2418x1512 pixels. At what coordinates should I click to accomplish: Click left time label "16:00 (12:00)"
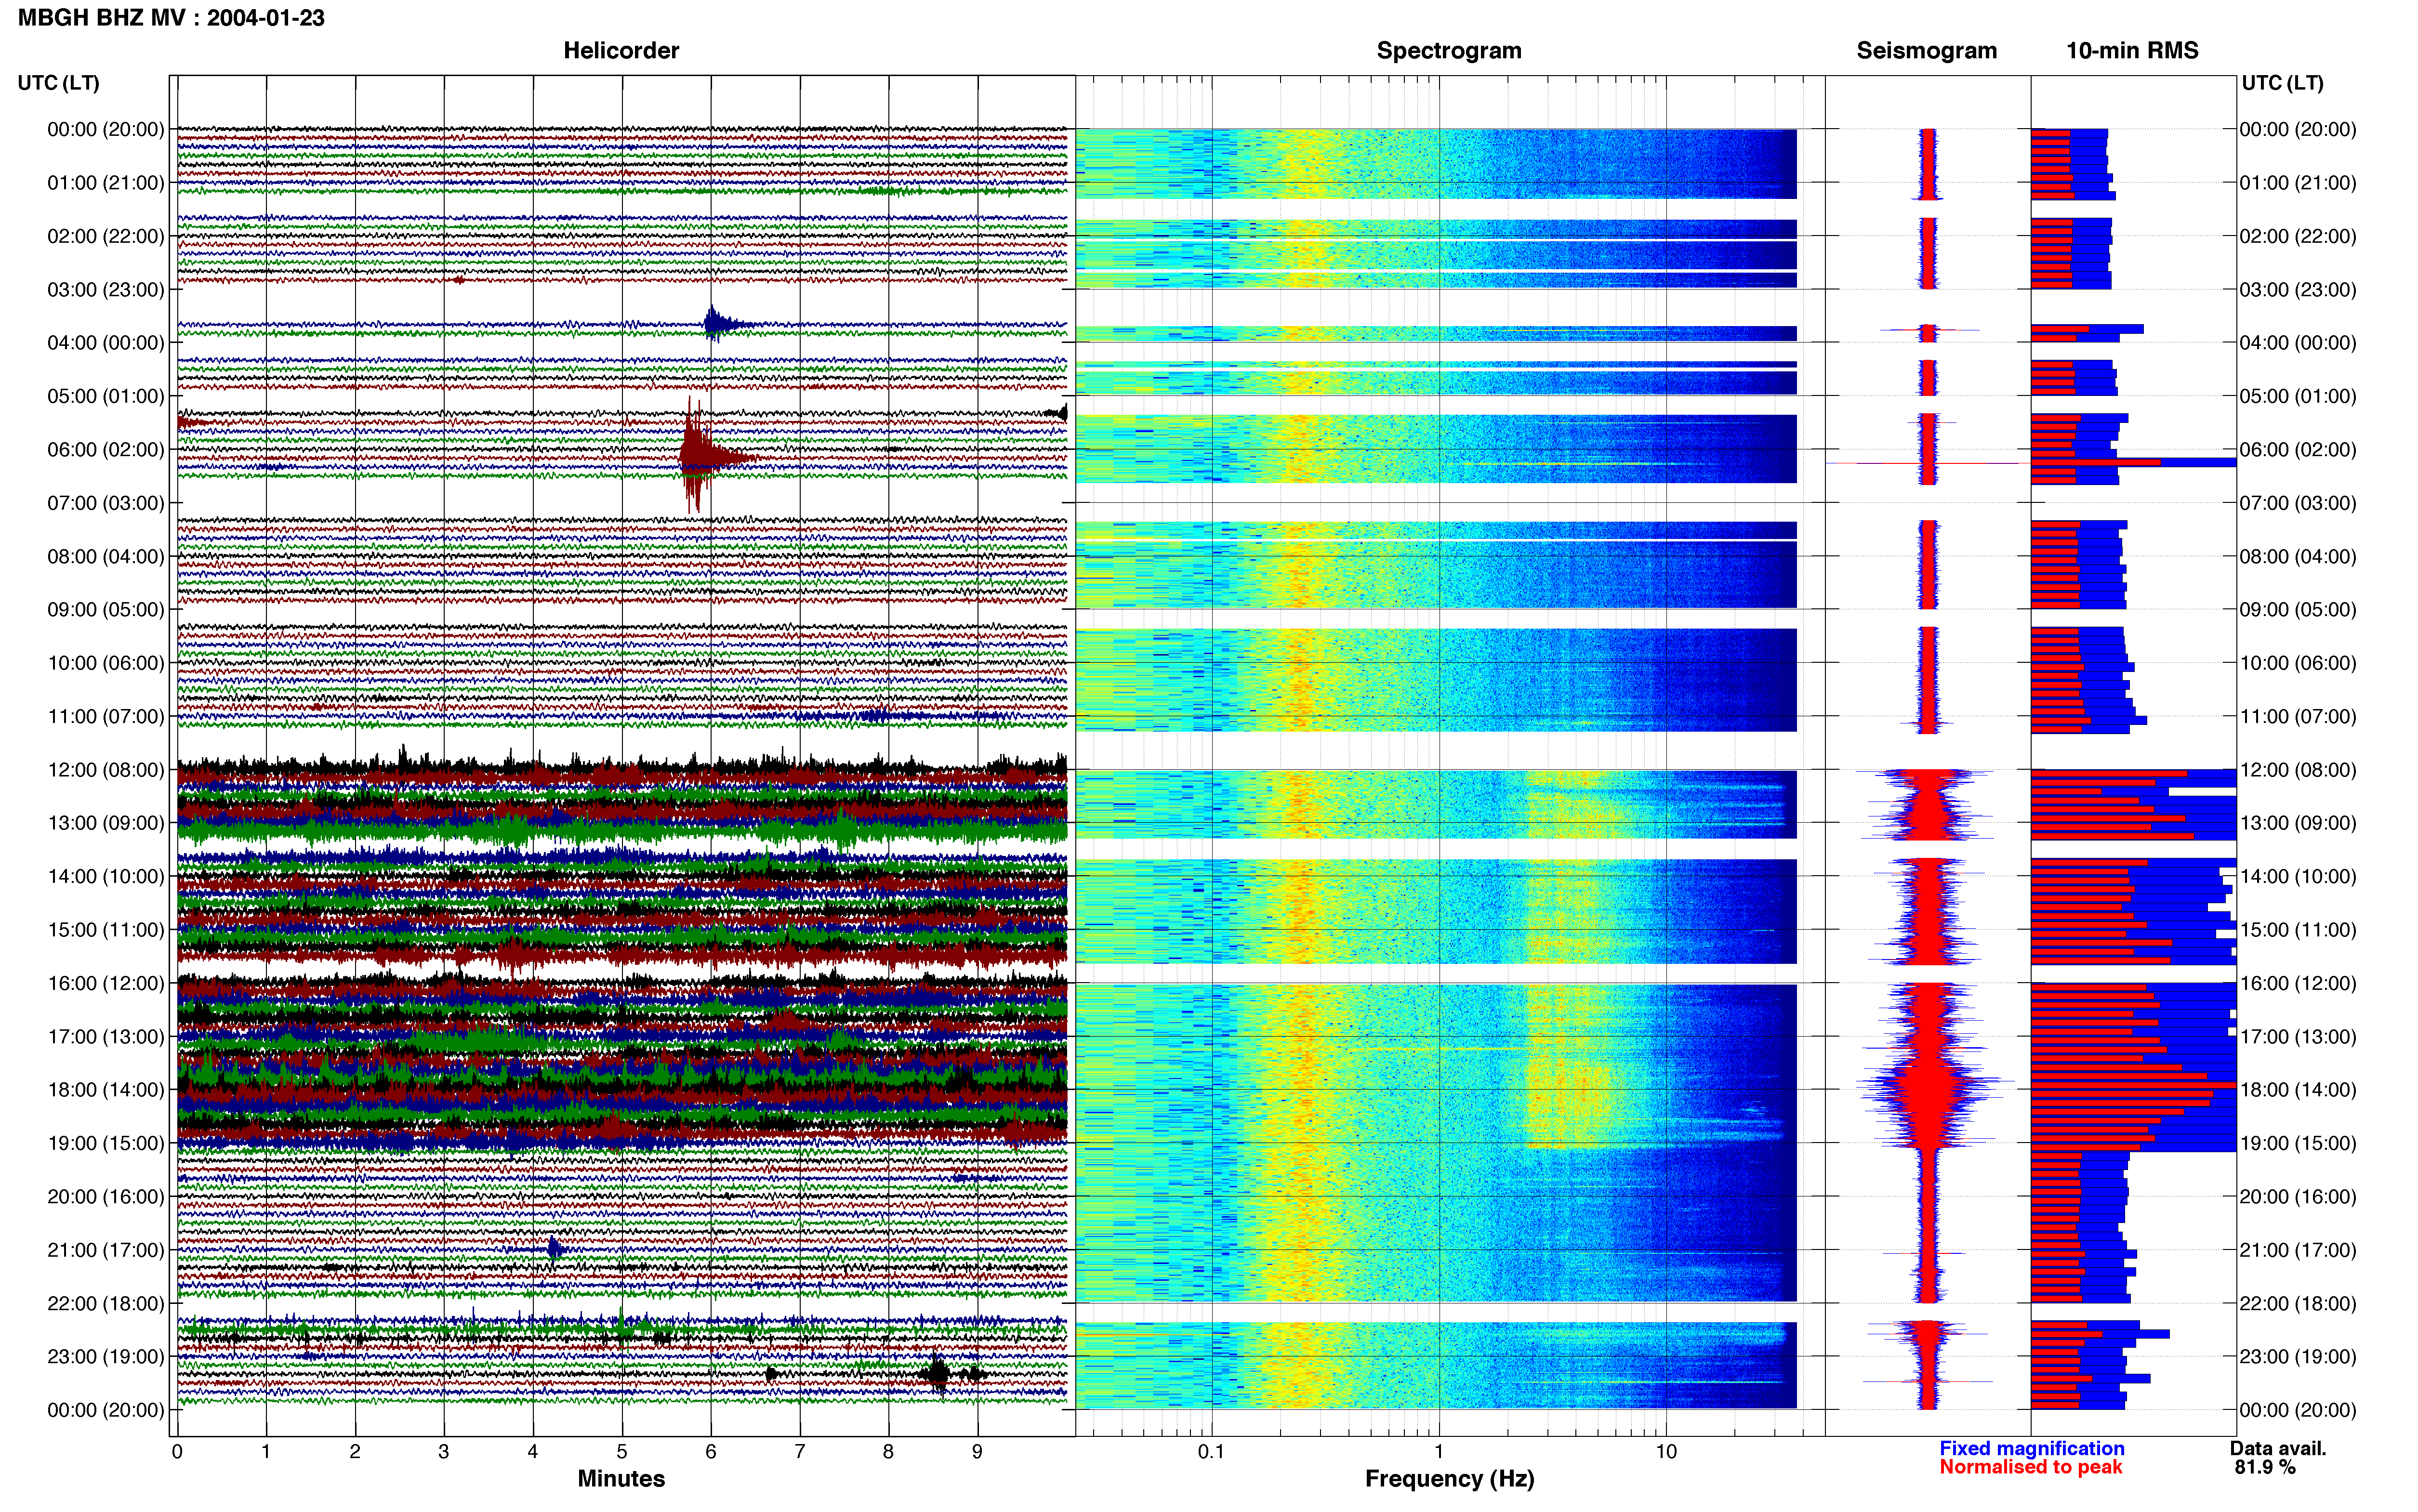point(106,983)
